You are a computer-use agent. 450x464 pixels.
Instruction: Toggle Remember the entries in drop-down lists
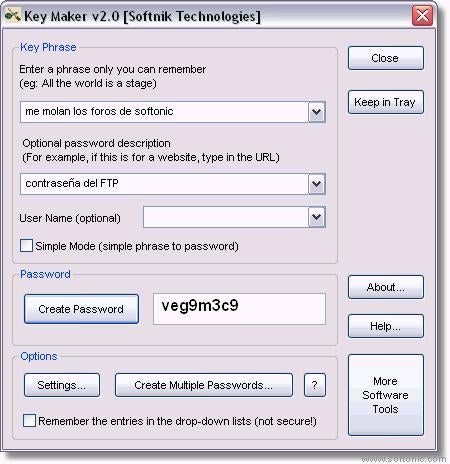tap(29, 420)
